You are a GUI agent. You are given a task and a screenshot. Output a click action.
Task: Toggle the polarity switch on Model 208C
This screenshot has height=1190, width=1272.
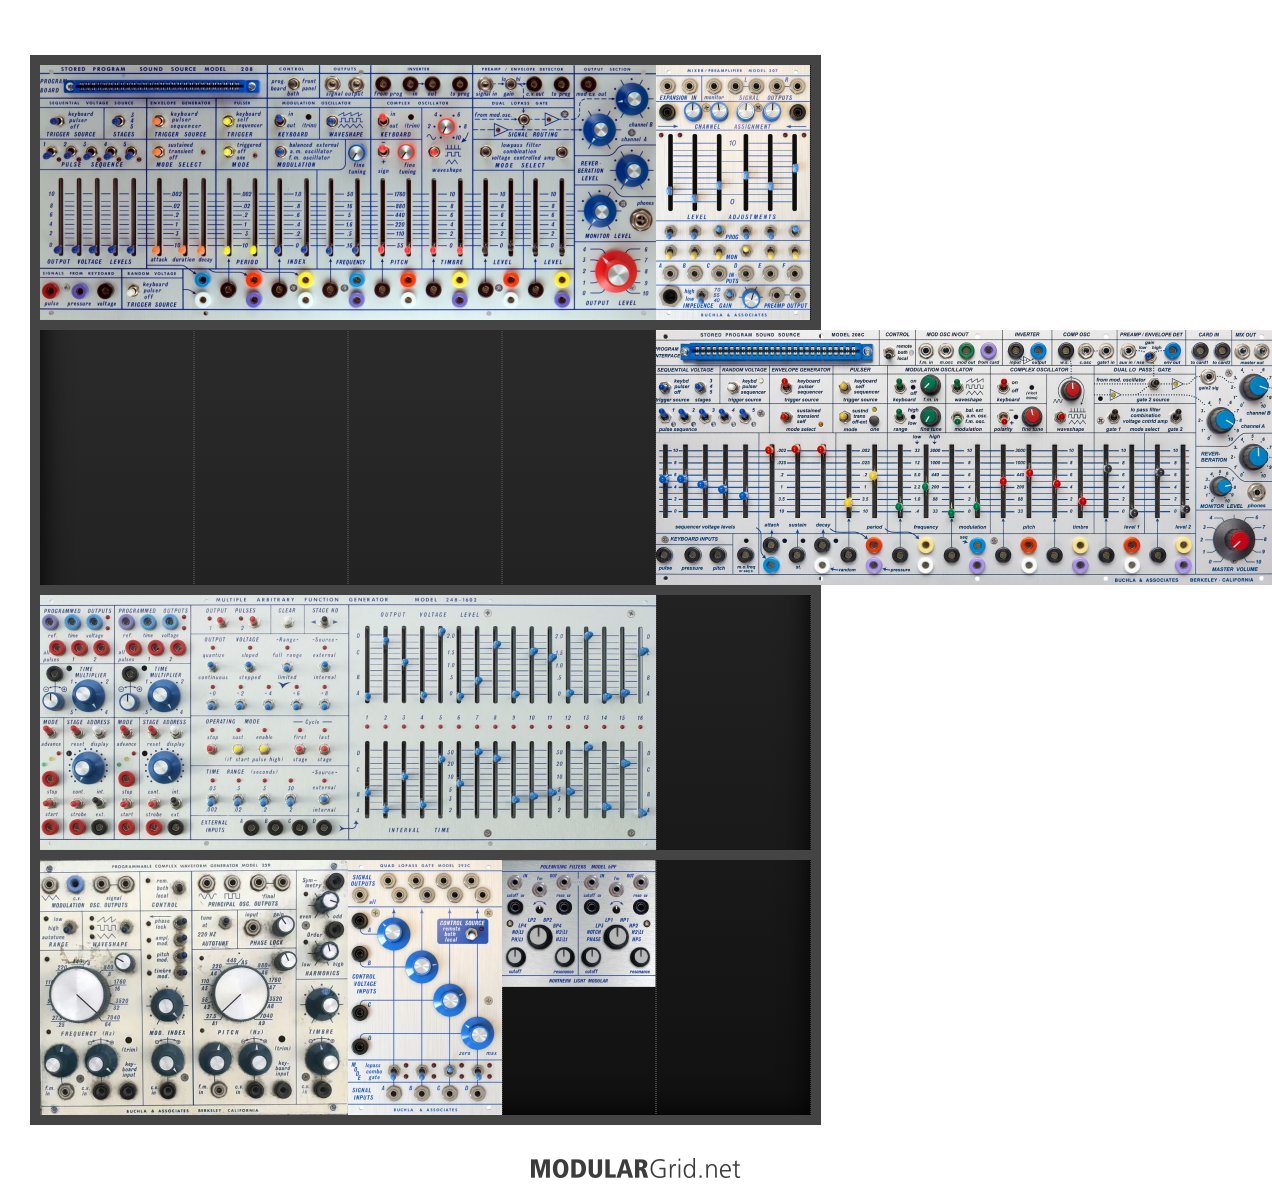[x=1003, y=419]
